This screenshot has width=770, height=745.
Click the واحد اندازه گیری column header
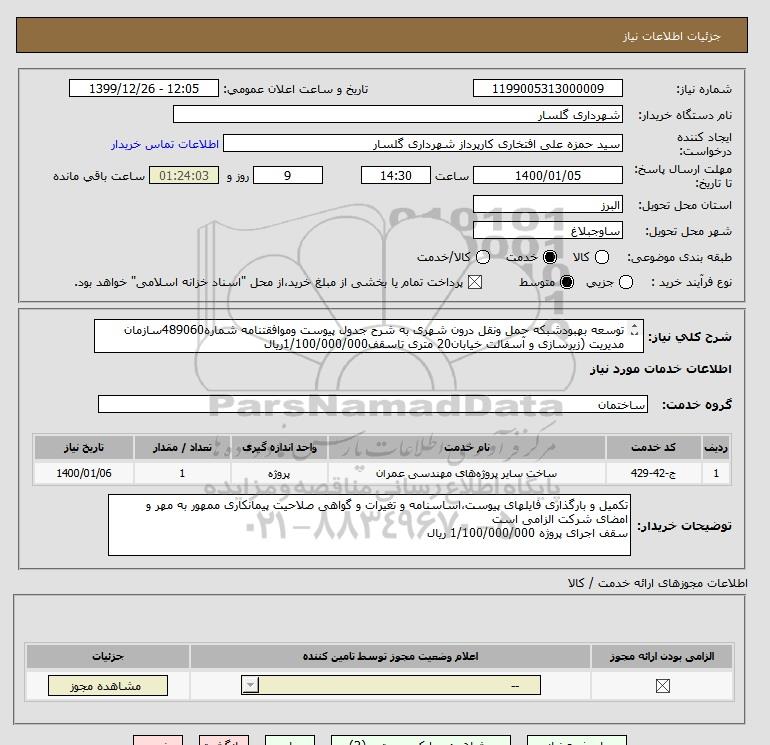tap(279, 447)
